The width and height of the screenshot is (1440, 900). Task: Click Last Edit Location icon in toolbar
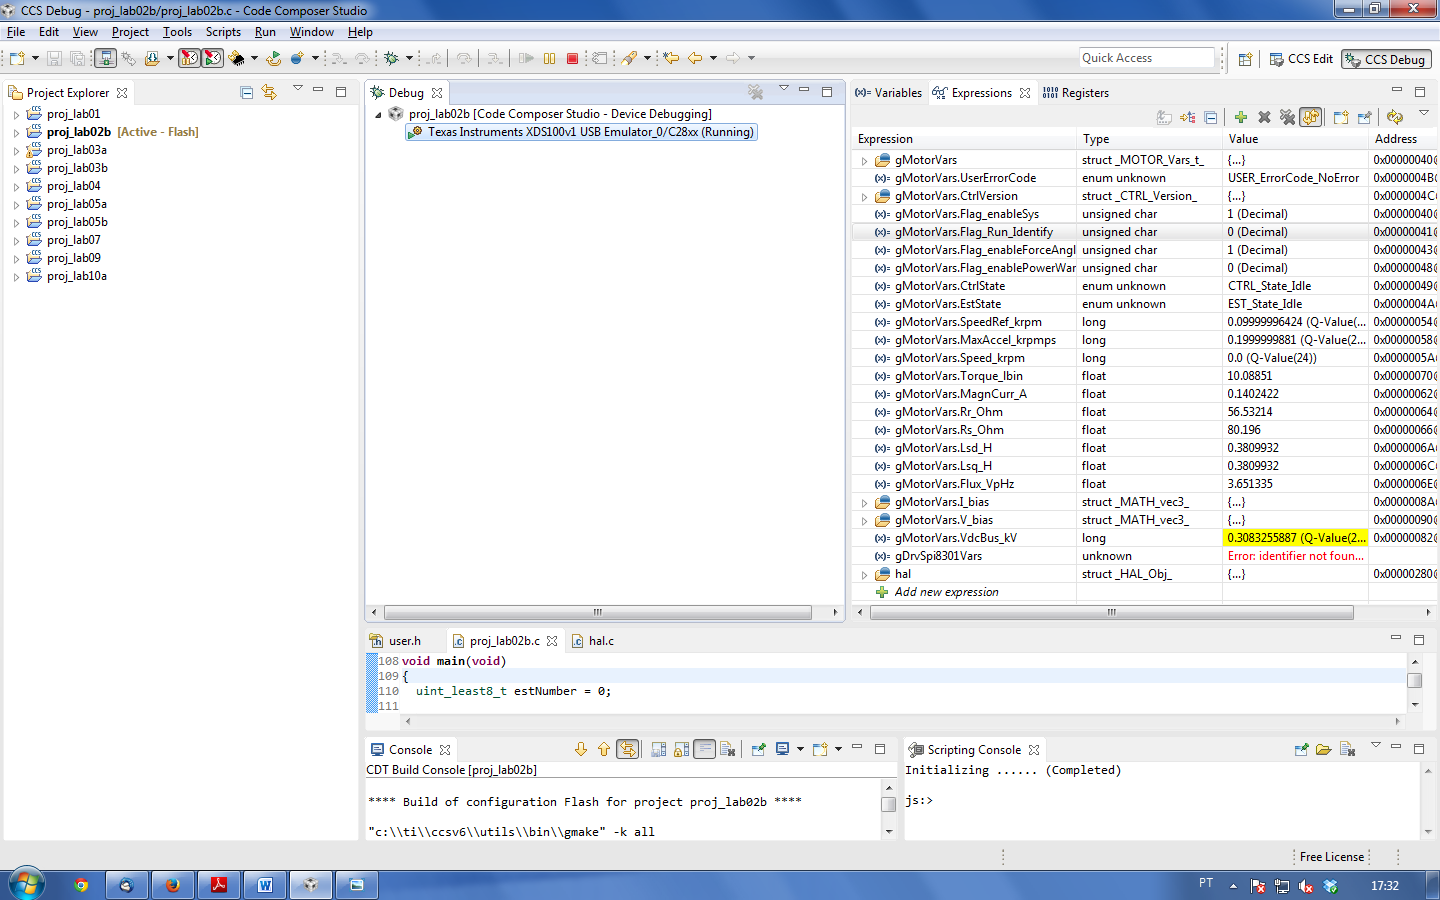click(x=671, y=58)
